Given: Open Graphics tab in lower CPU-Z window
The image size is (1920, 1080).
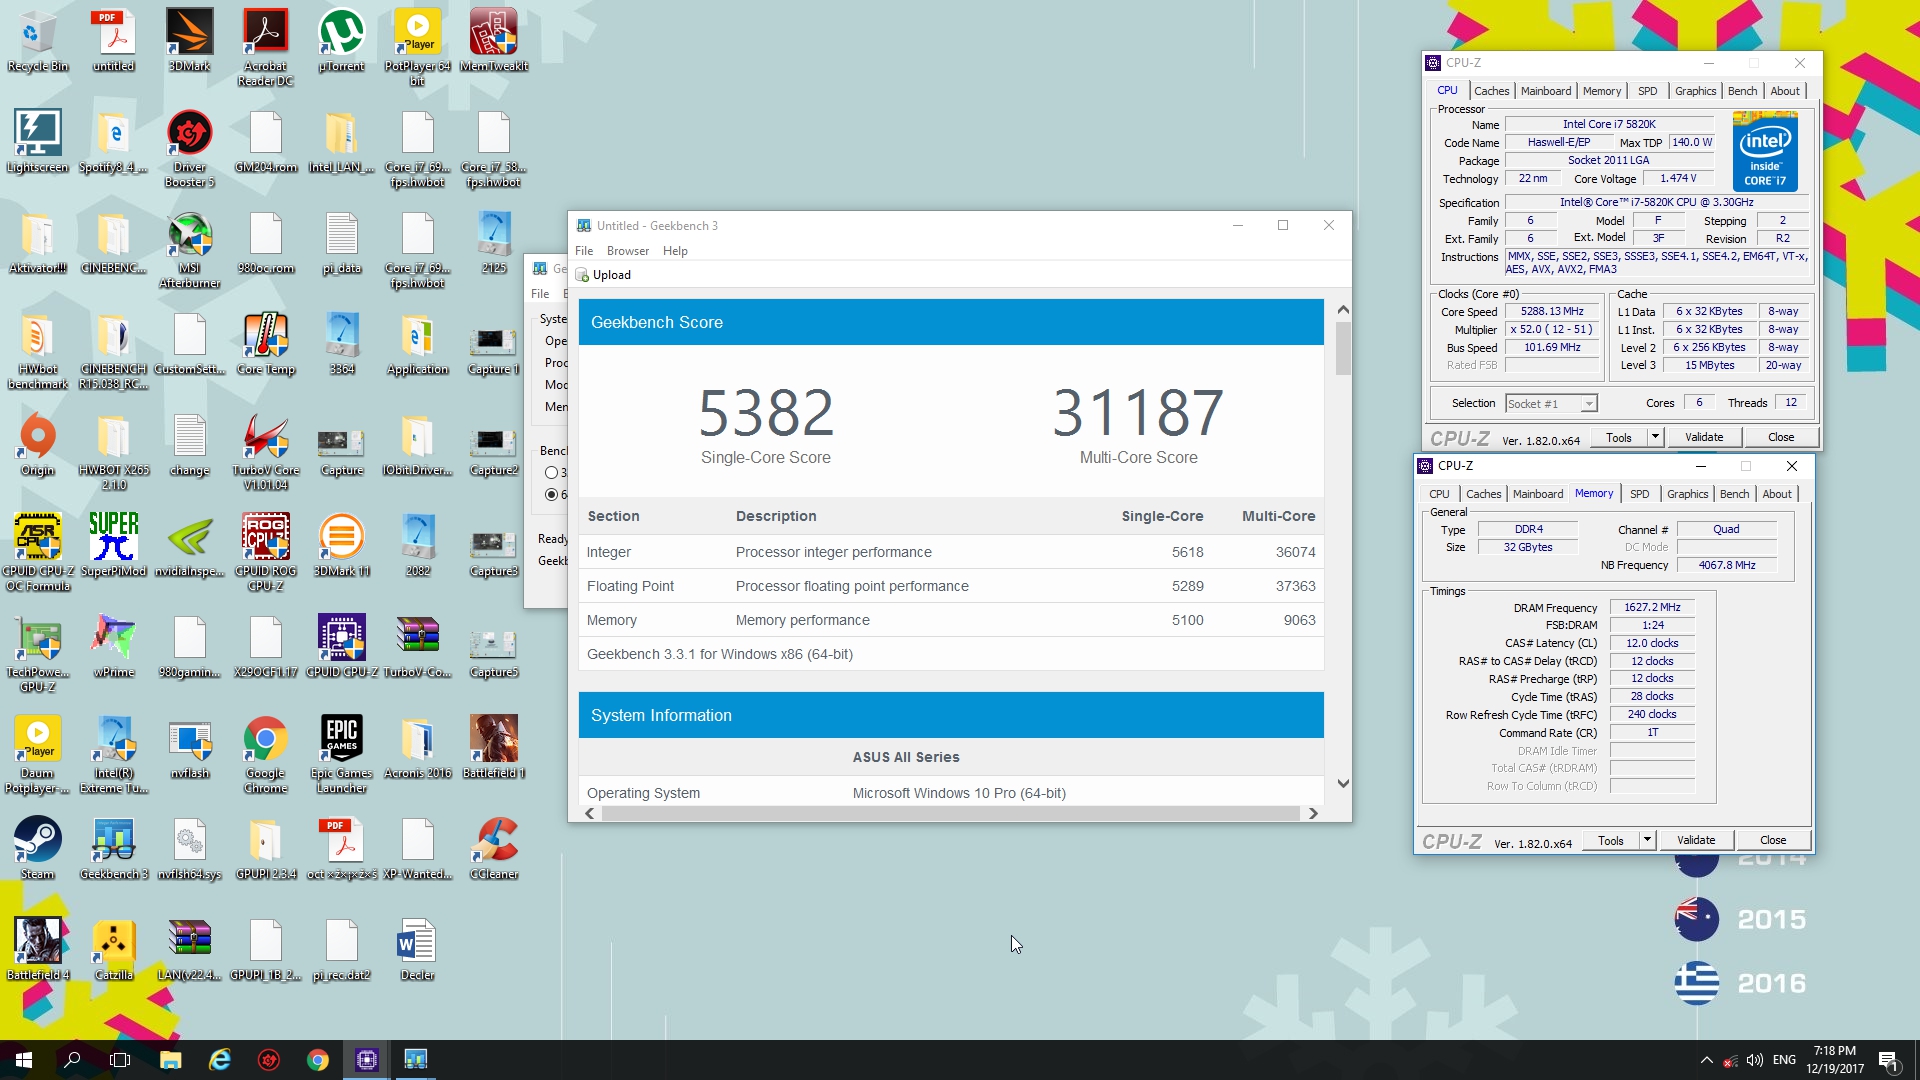Looking at the screenshot, I should point(1687,494).
